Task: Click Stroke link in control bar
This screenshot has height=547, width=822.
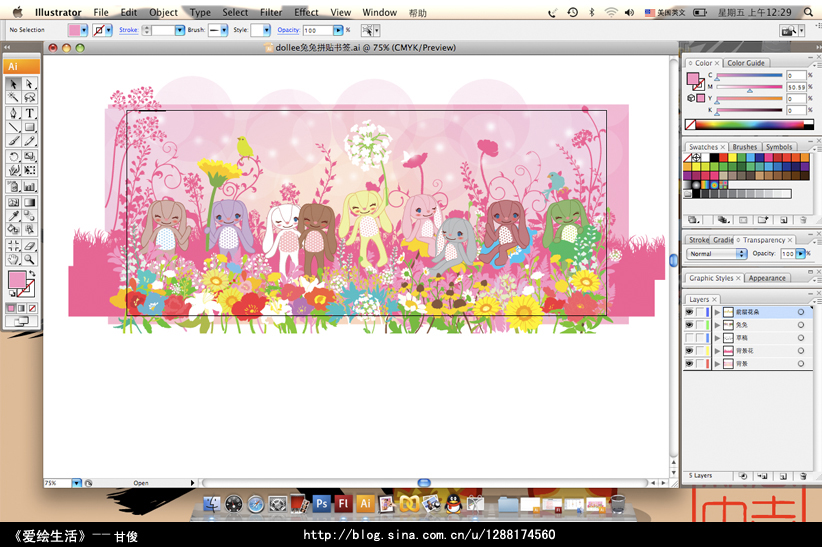Action: tap(128, 30)
